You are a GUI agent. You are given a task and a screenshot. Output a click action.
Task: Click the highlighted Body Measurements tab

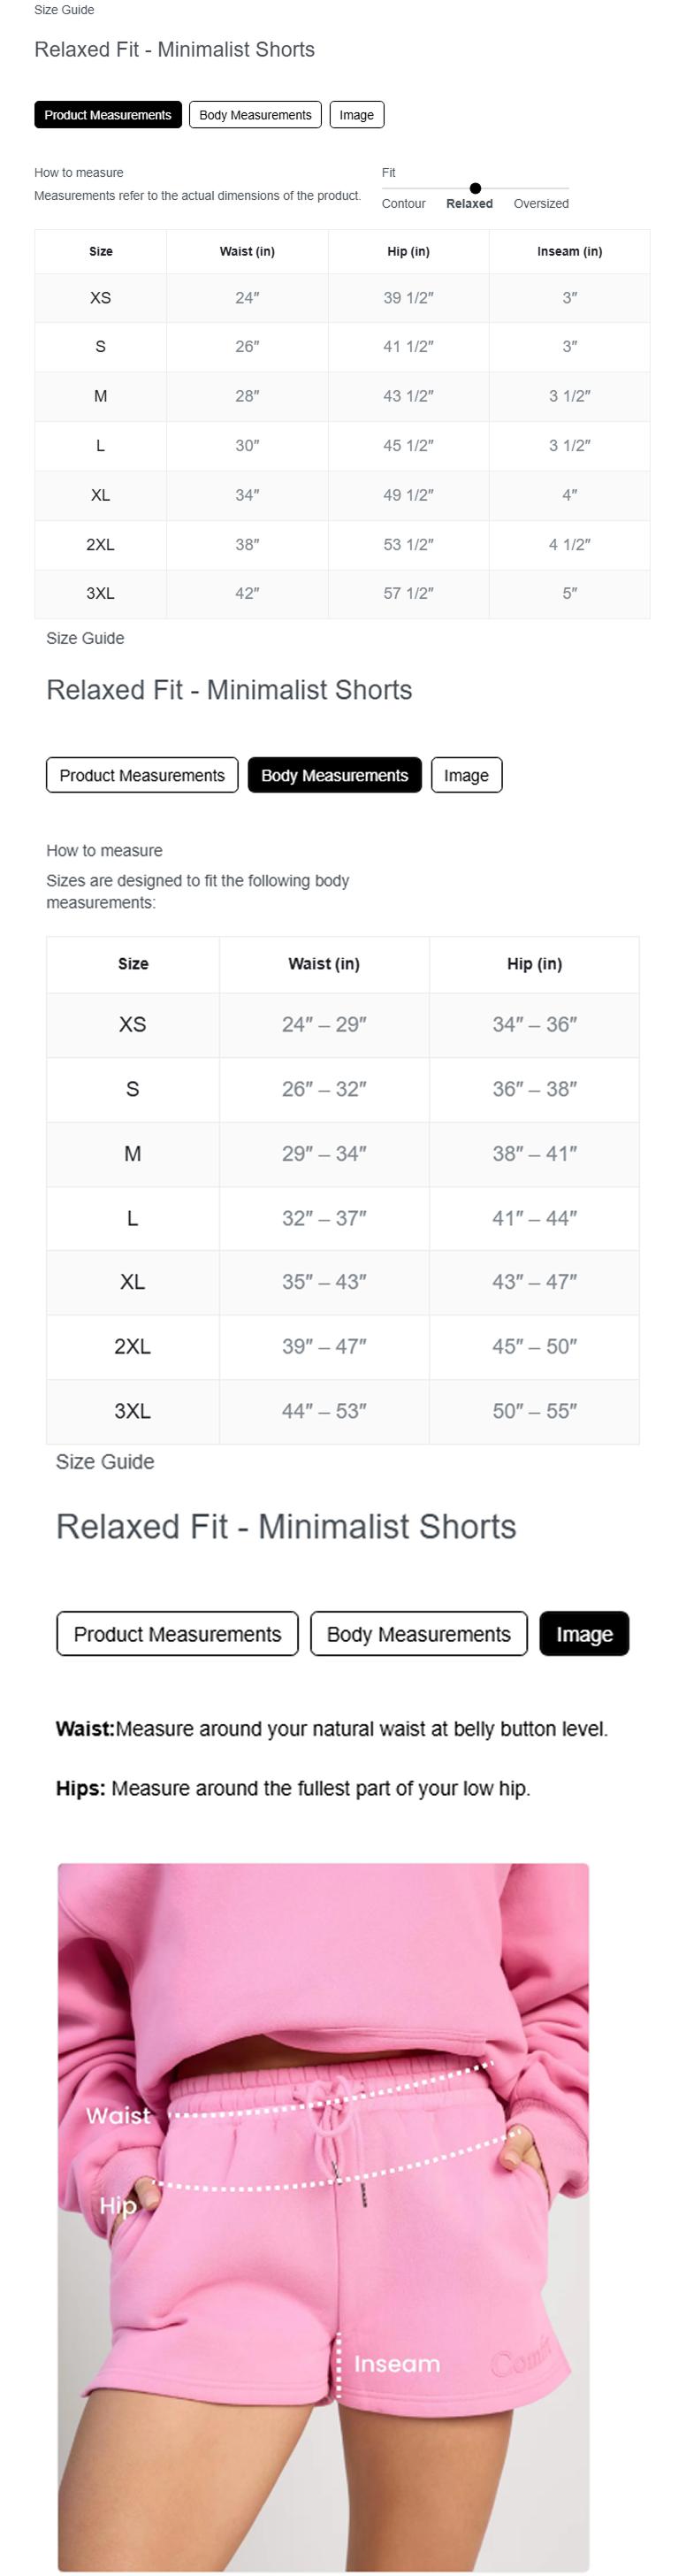point(335,775)
